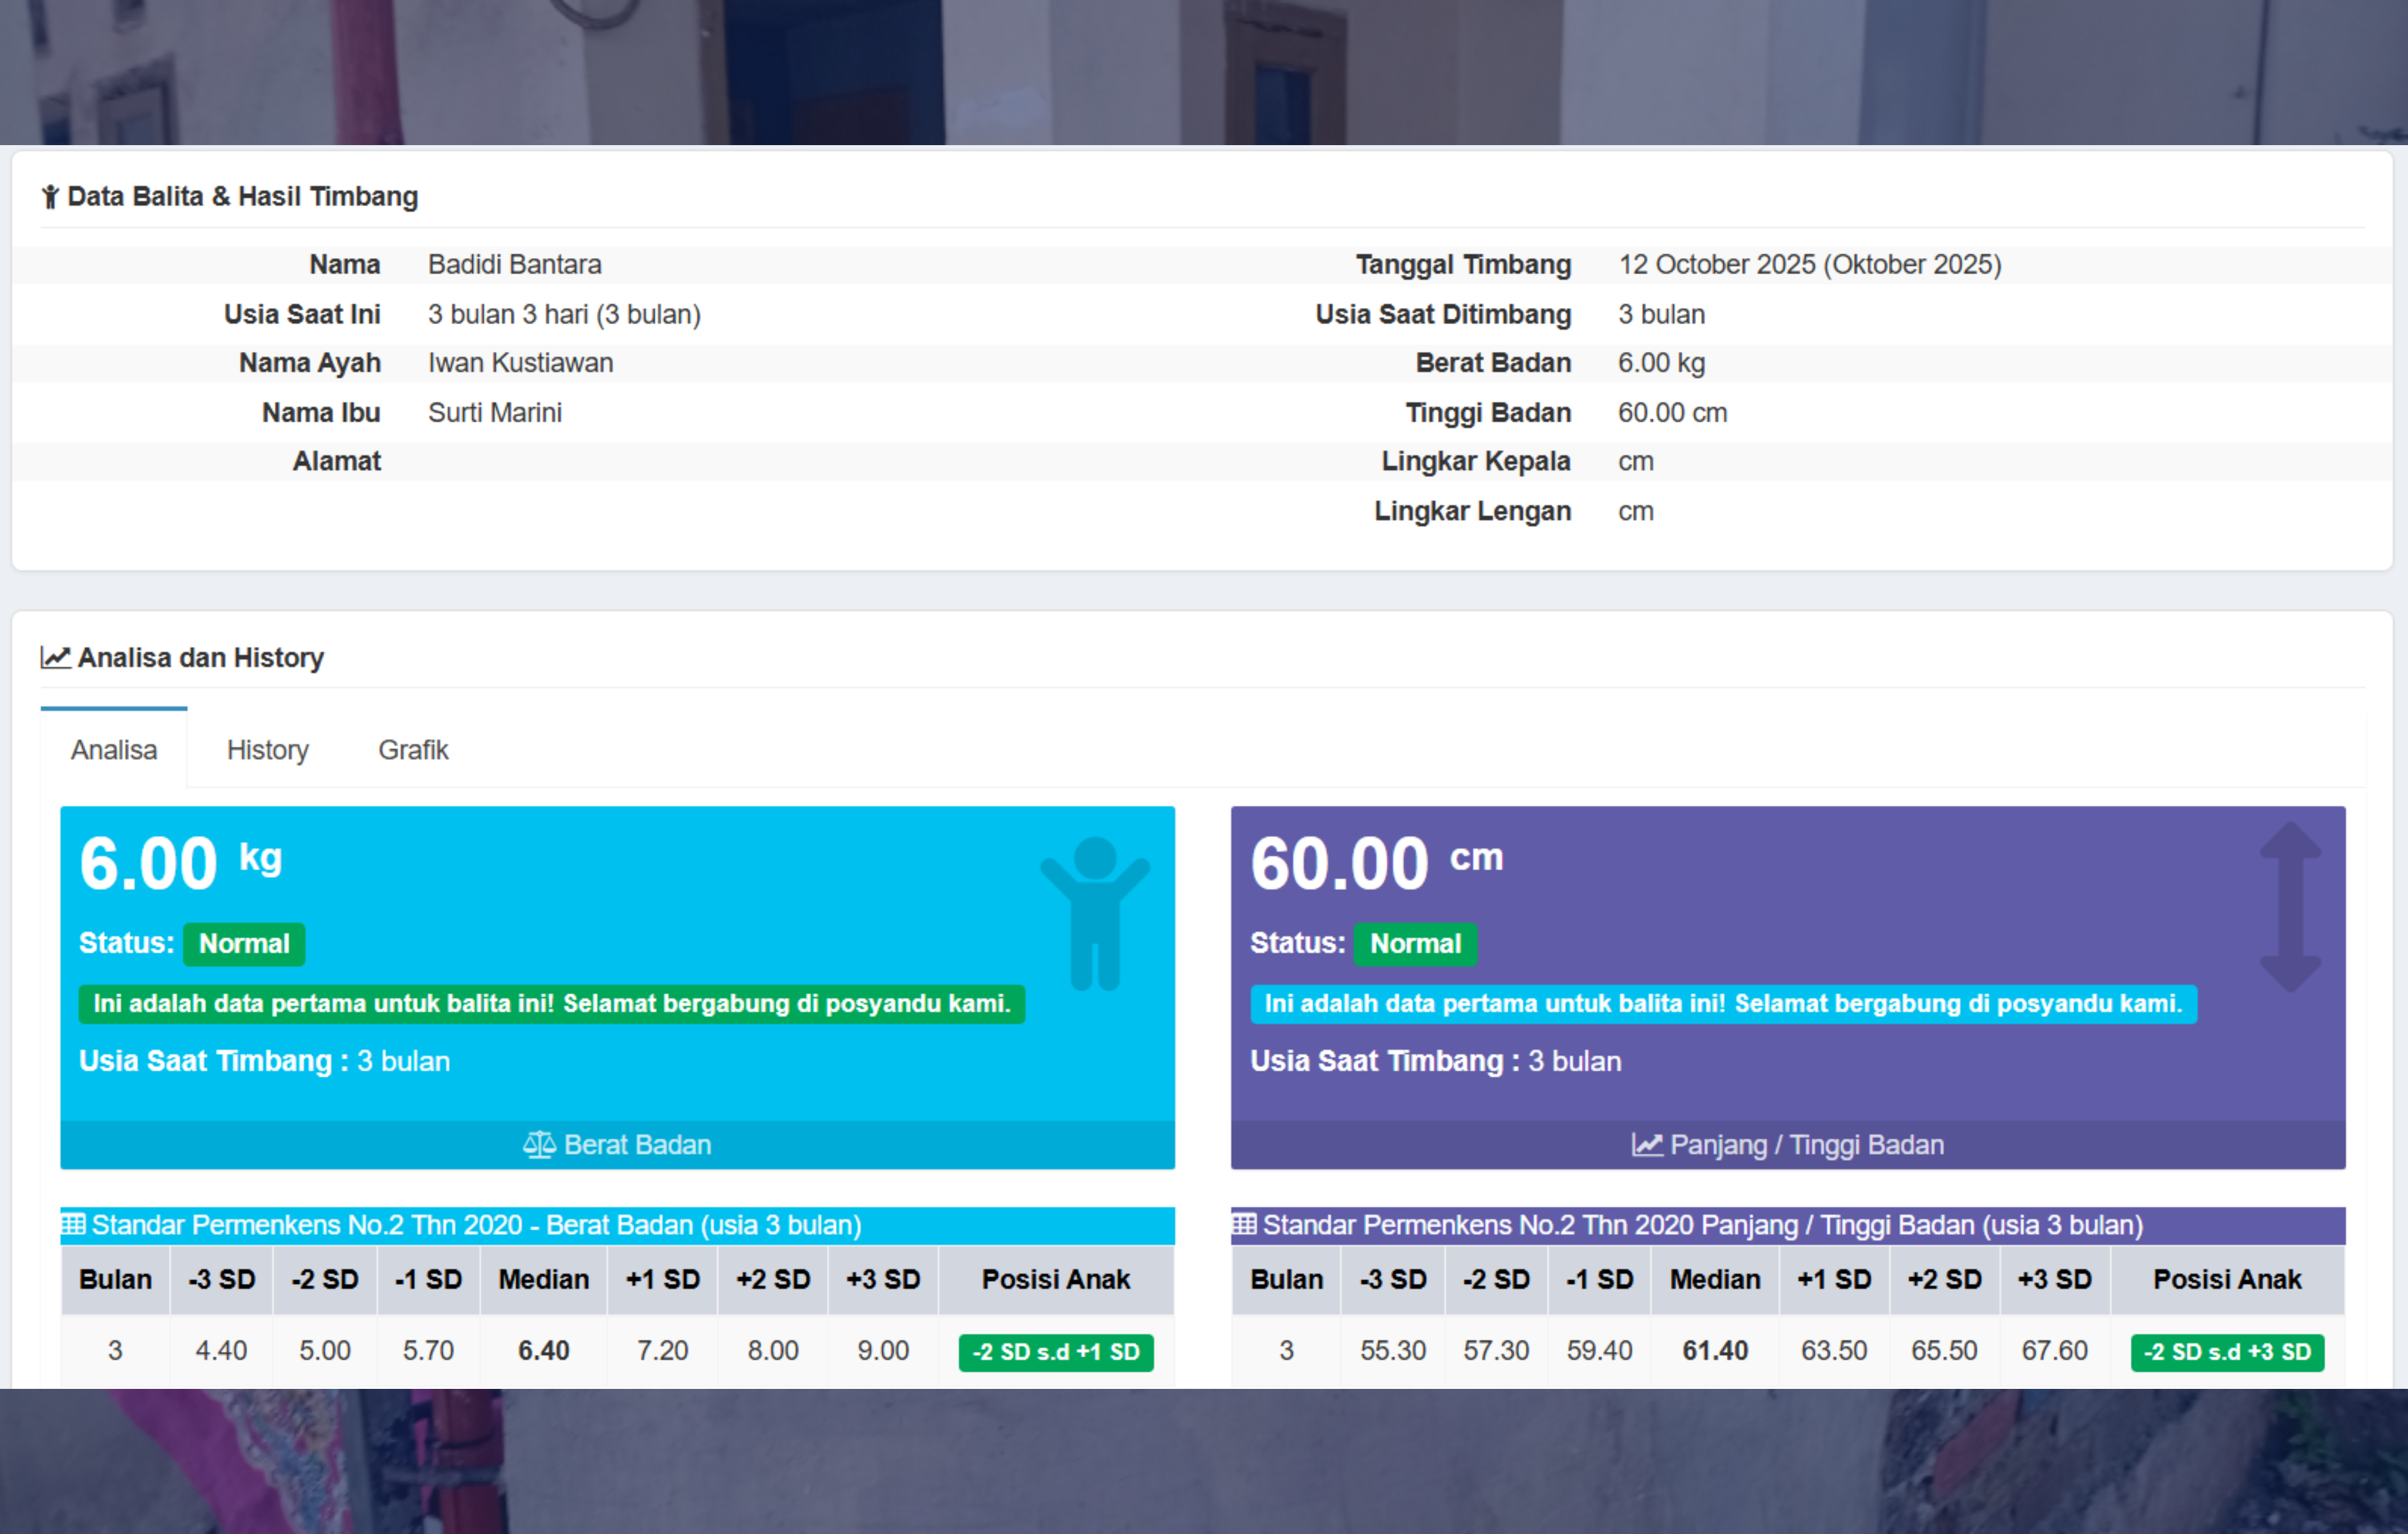
Task: Click table icon of Tinggi Badan standard header
Action: [x=1243, y=1224]
